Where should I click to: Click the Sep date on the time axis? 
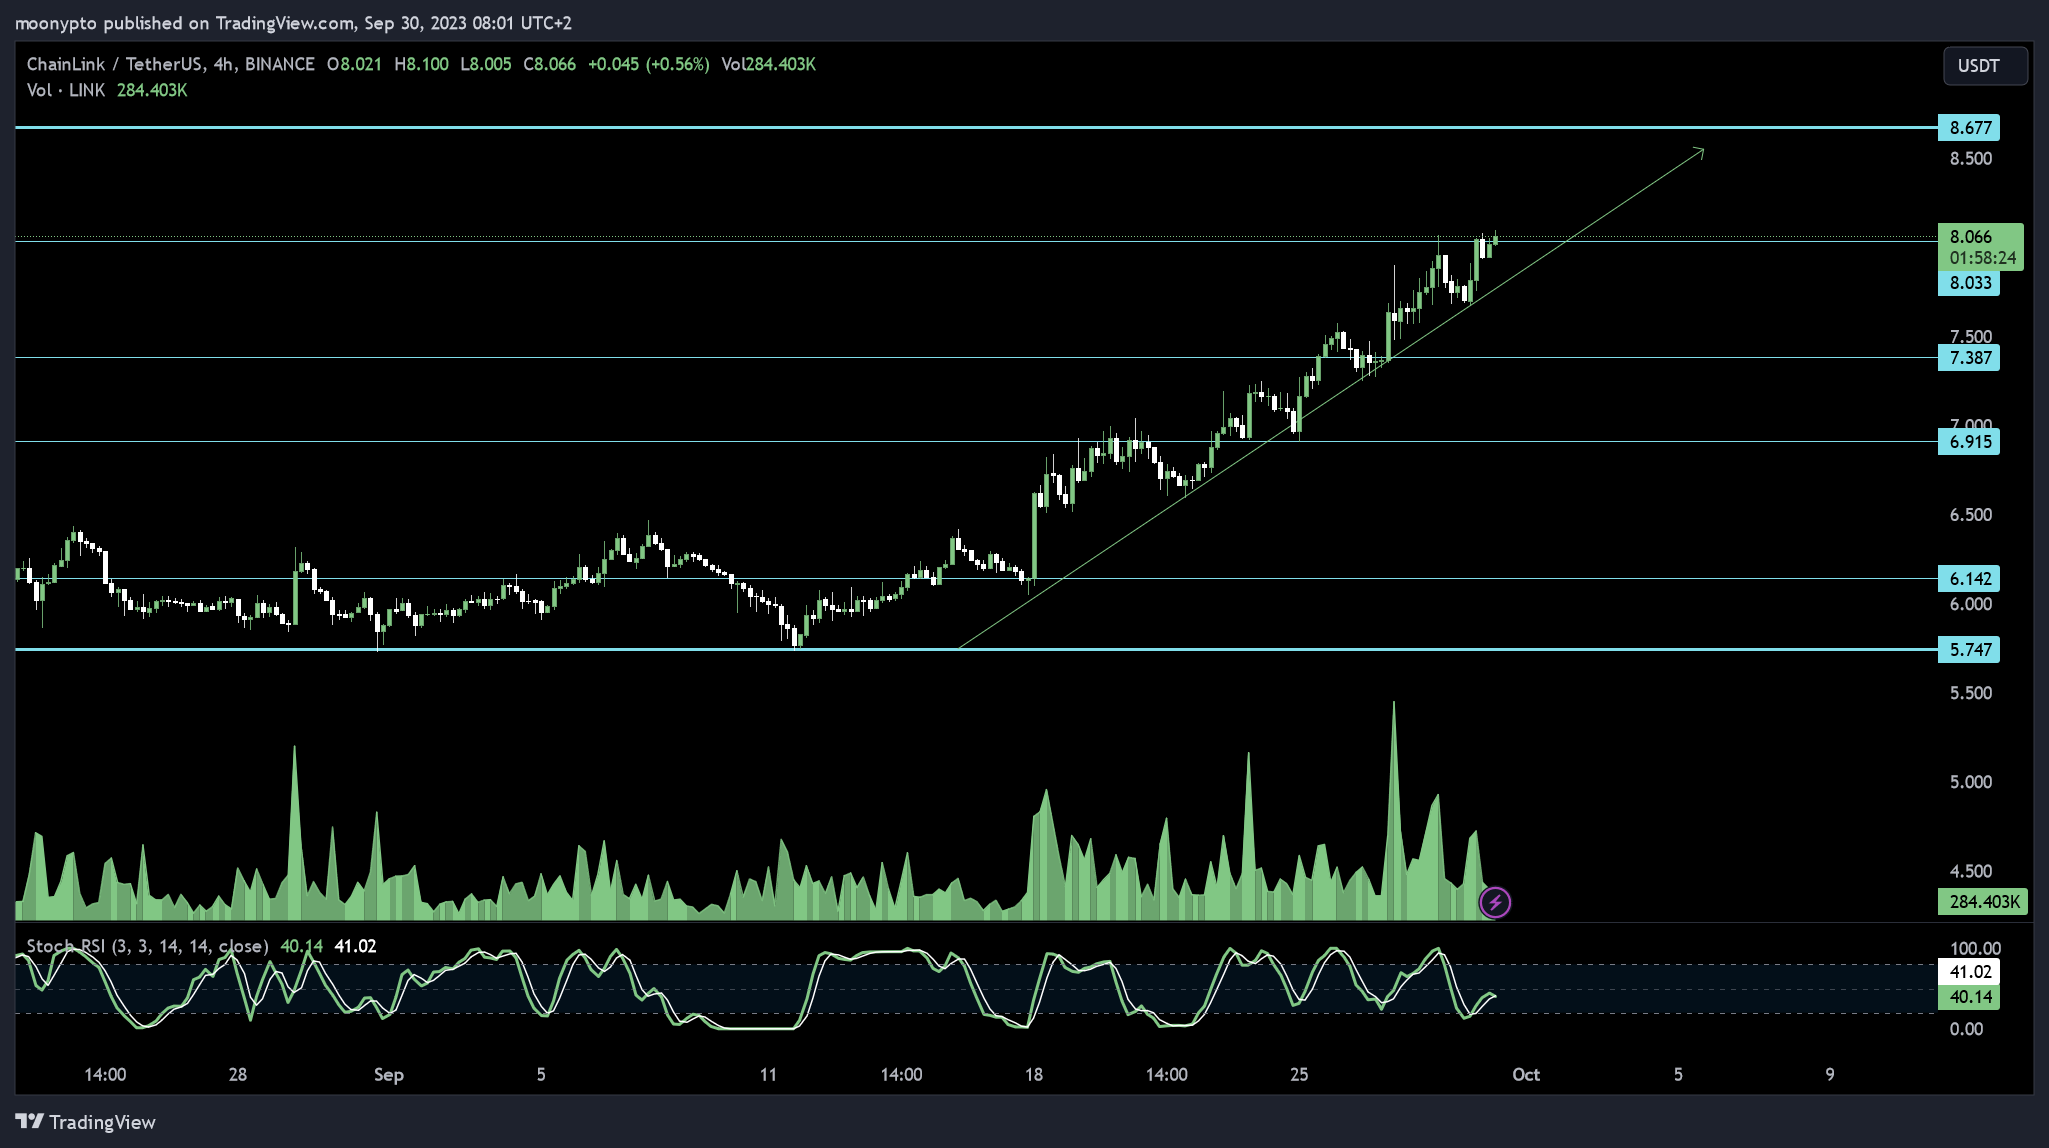pyautogui.click(x=389, y=1075)
